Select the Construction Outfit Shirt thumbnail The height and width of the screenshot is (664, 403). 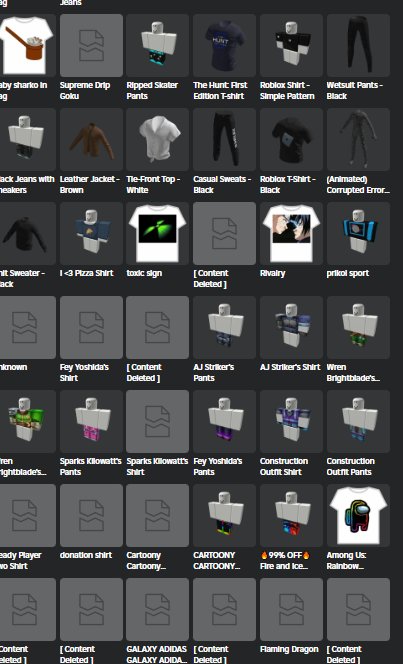point(291,421)
